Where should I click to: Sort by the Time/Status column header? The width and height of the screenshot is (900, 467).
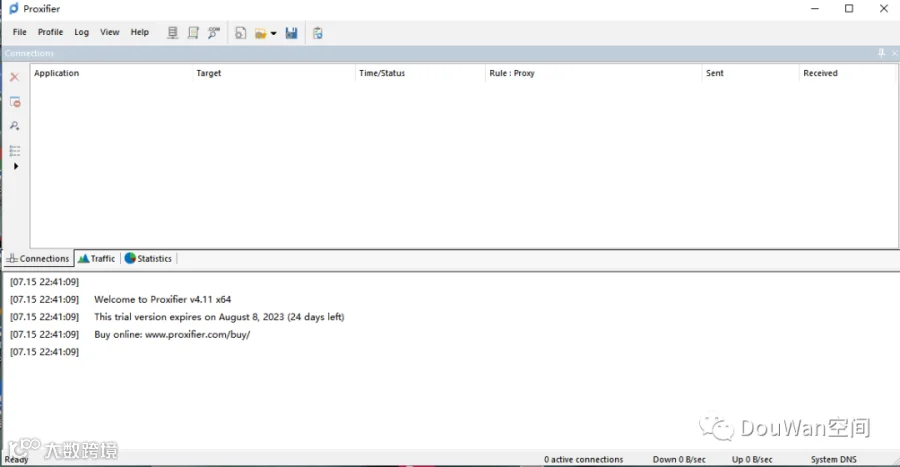click(420, 73)
